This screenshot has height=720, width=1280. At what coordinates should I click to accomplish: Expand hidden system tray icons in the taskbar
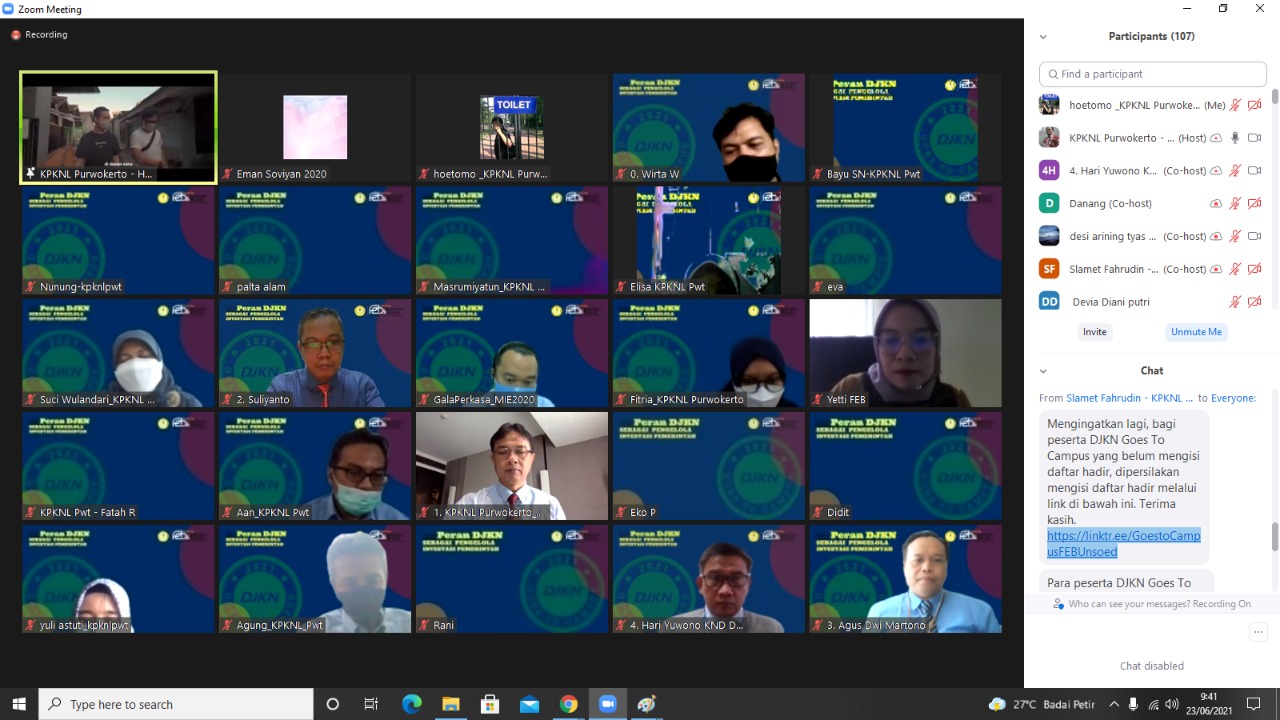1114,704
